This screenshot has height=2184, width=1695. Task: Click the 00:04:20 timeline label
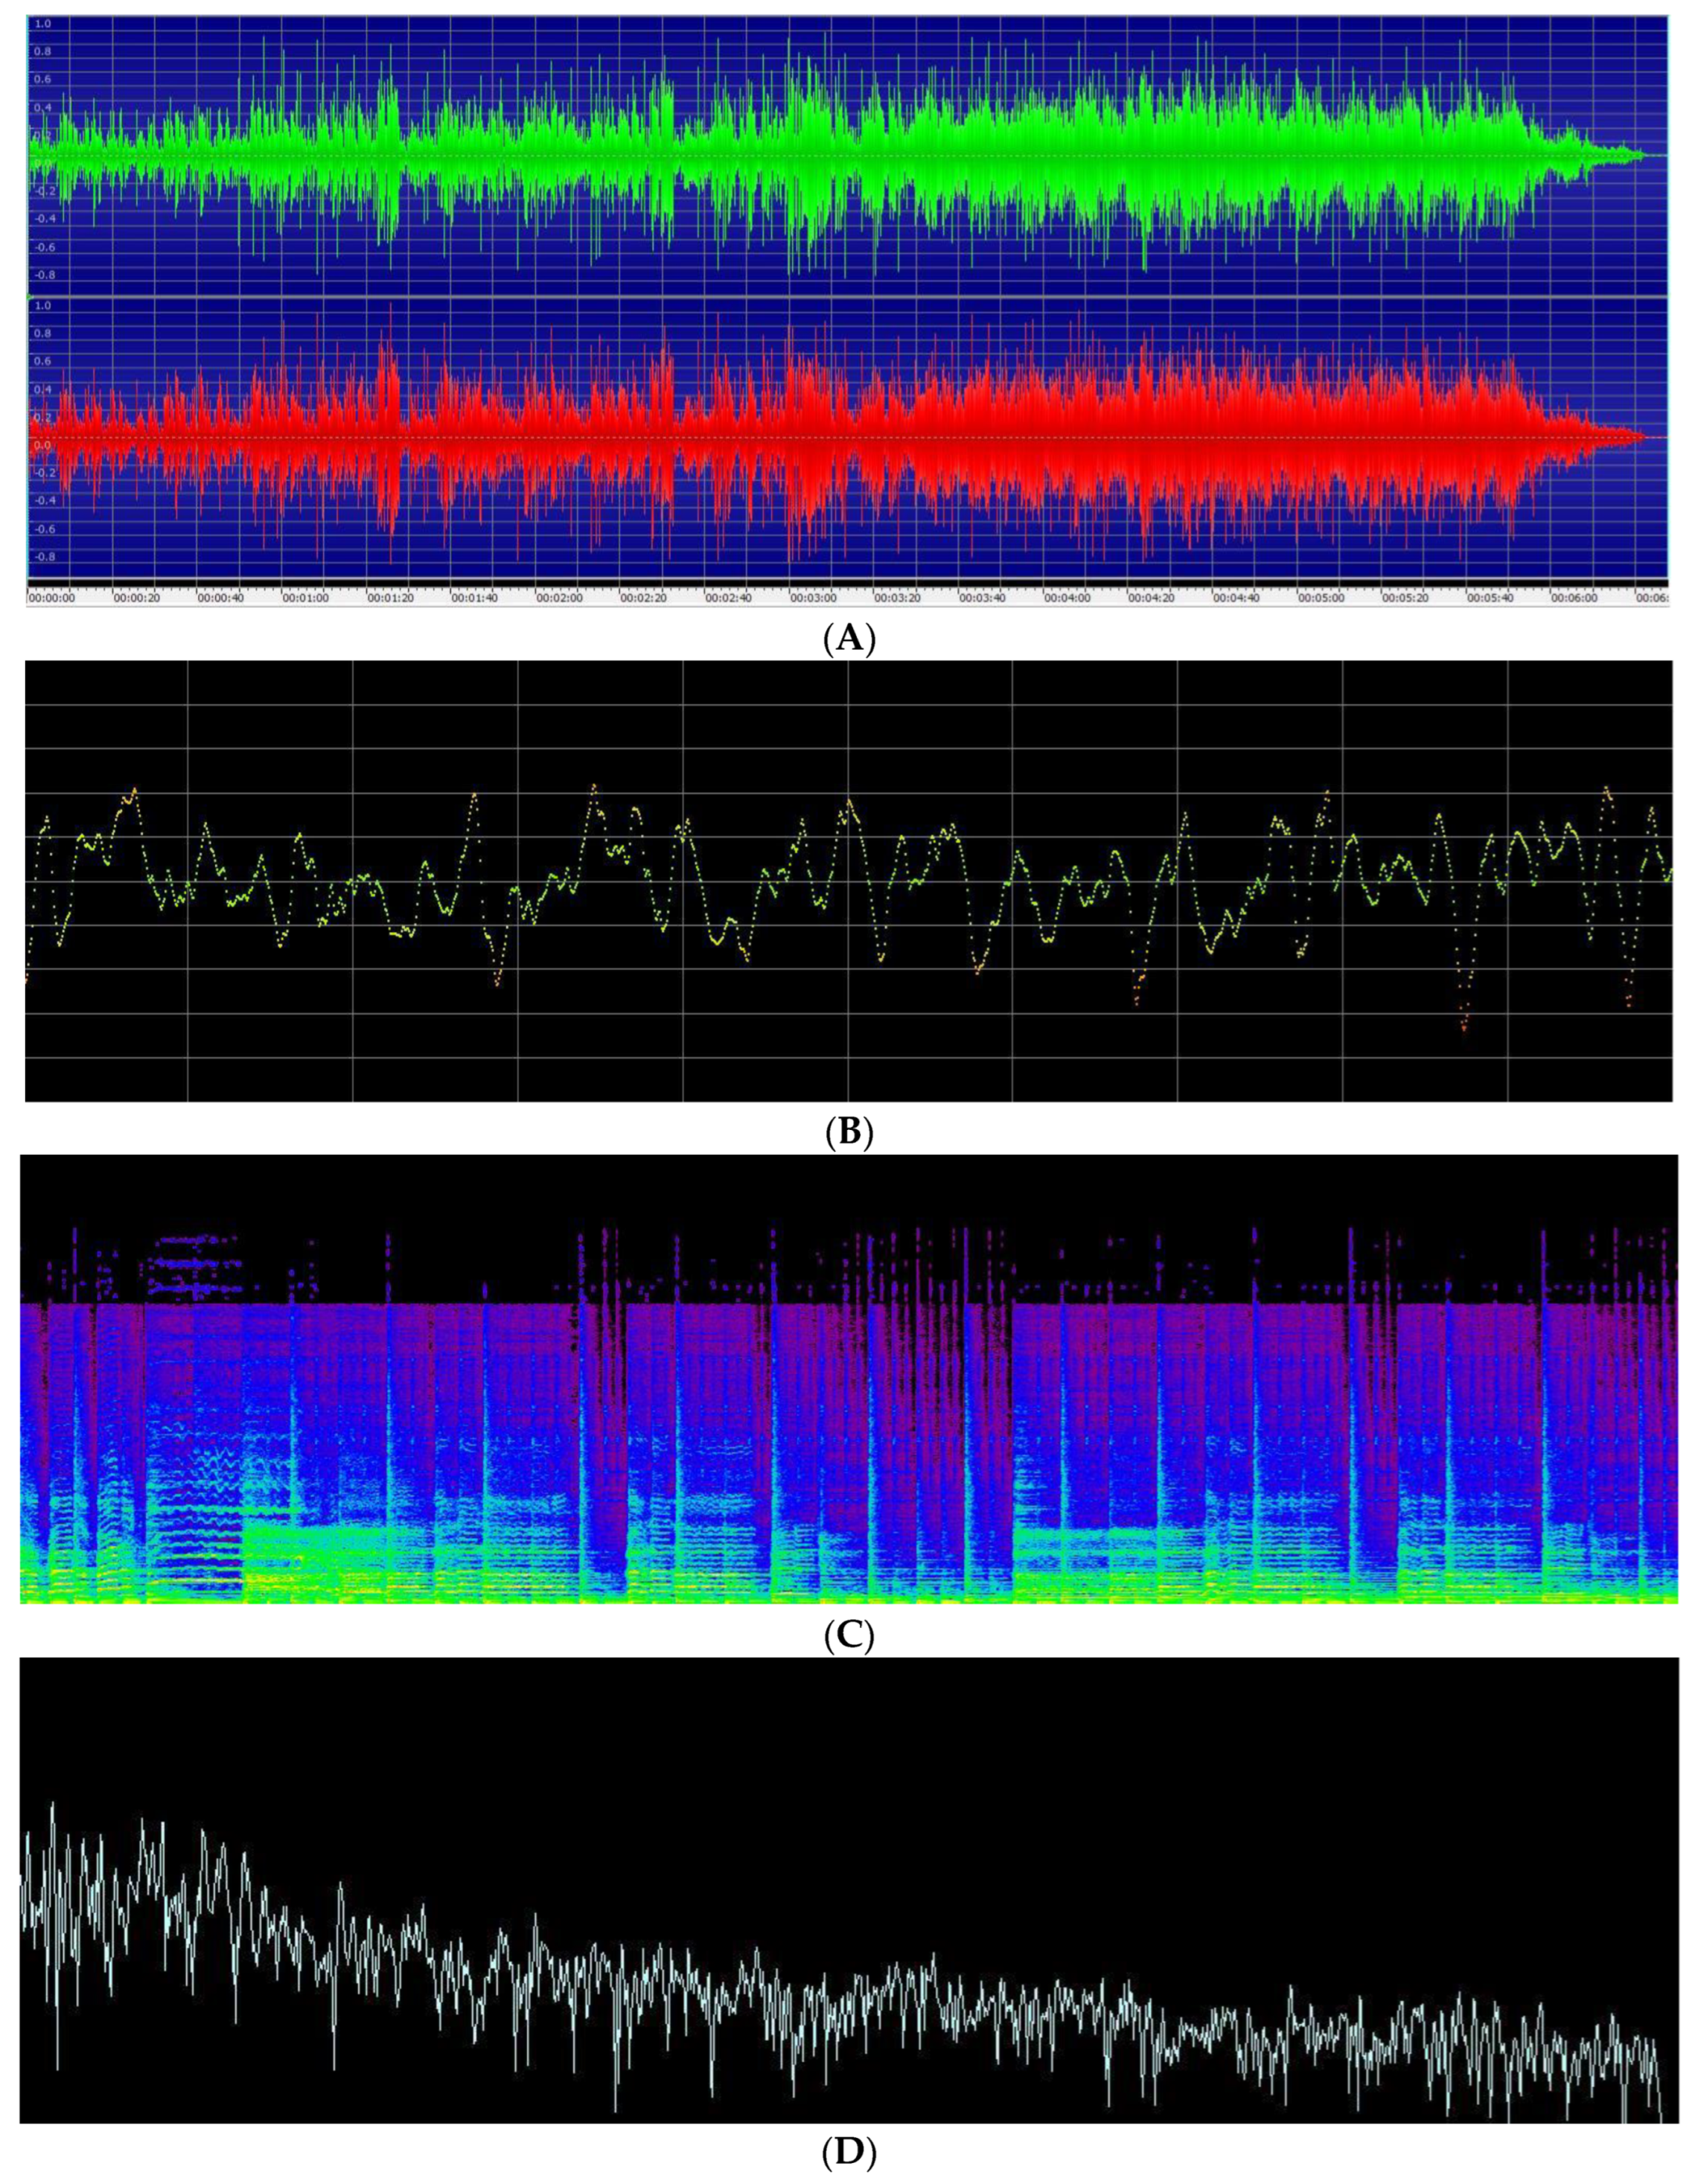coord(1151,598)
